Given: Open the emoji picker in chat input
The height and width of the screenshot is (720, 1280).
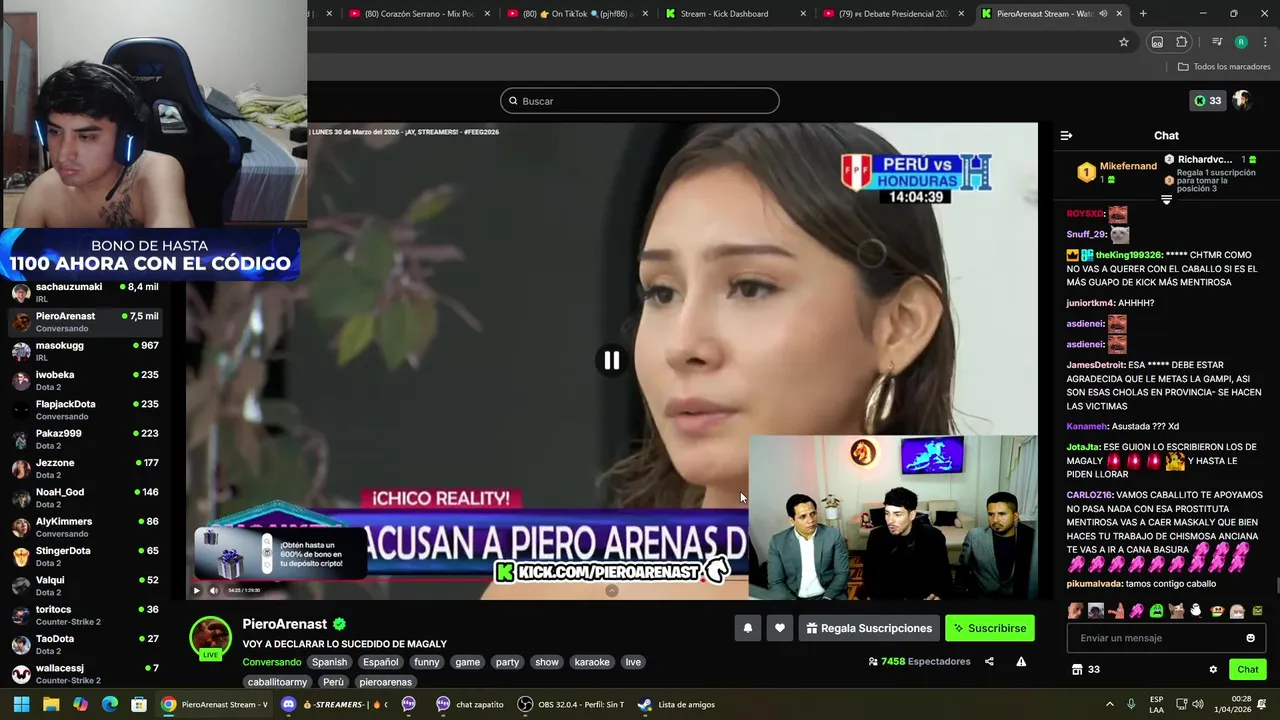Looking at the screenshot, I should pyautogui.click(x=1250, y=638).
